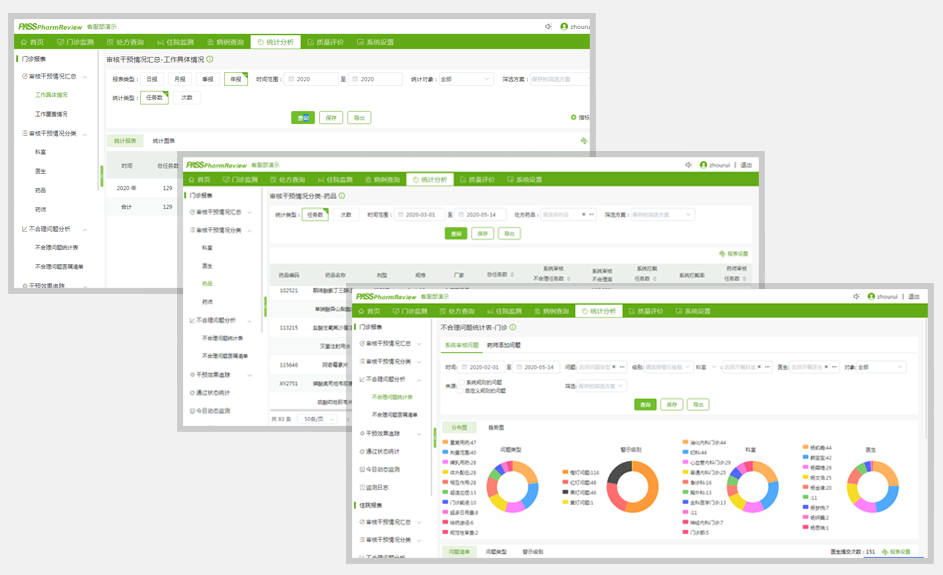
Task: Select 次数 statistic type in the back window
Action: 187,97
